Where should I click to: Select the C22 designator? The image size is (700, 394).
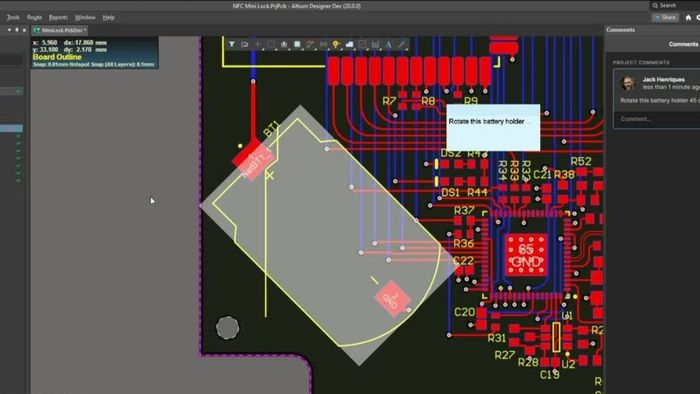(x=463, y=261)
